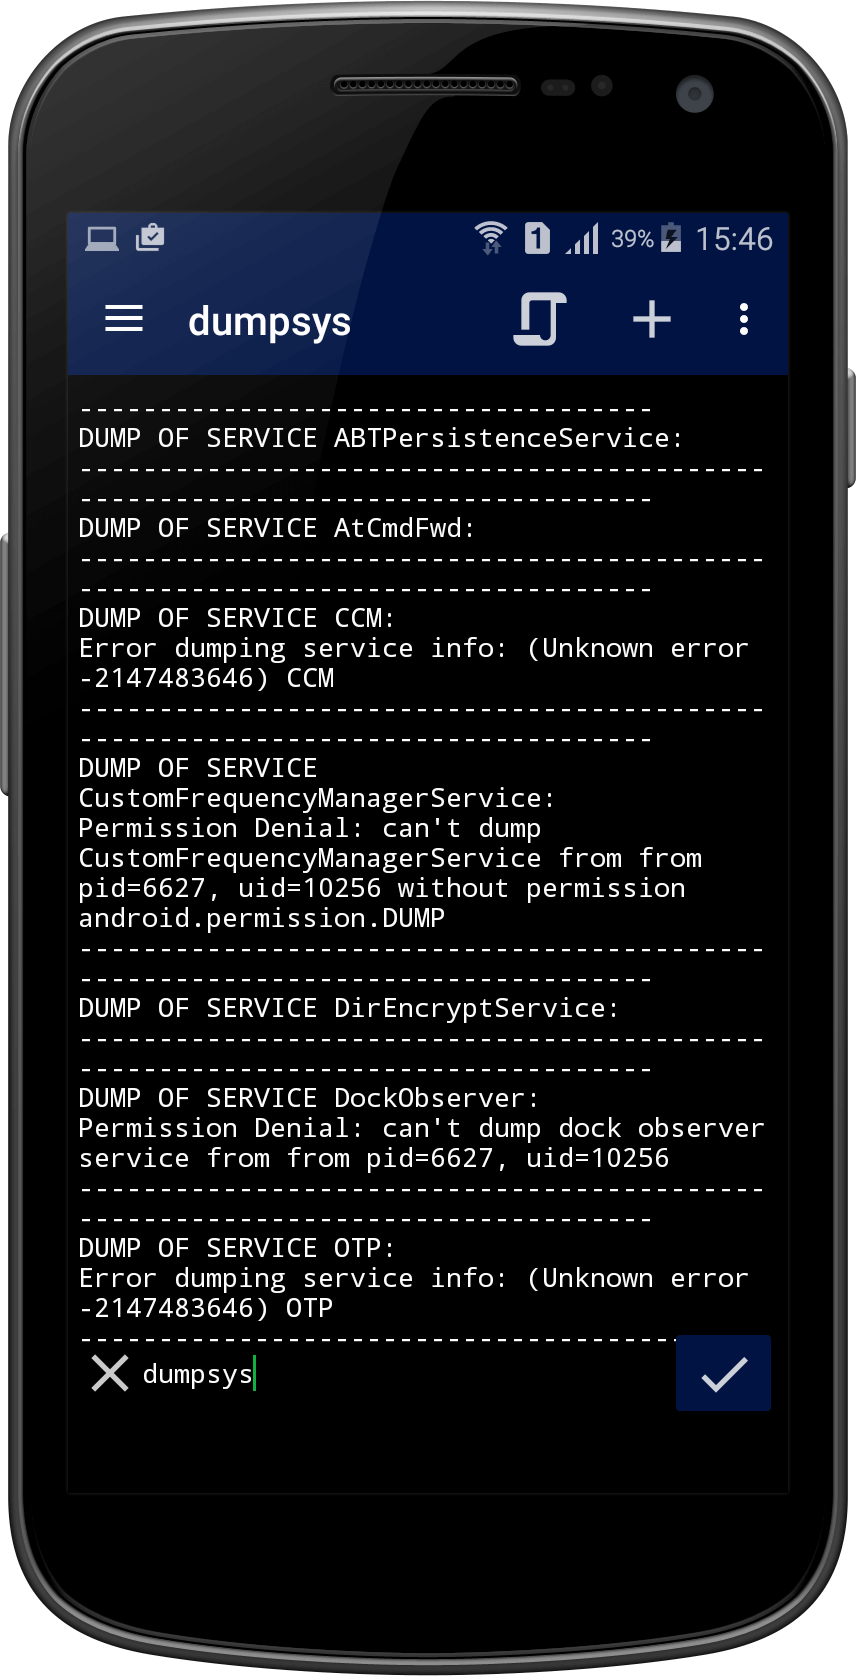Tap the Wi-Fi status icon
Image resolution: width=856 pixels, height=1676 pixels.
click(490, 238)
